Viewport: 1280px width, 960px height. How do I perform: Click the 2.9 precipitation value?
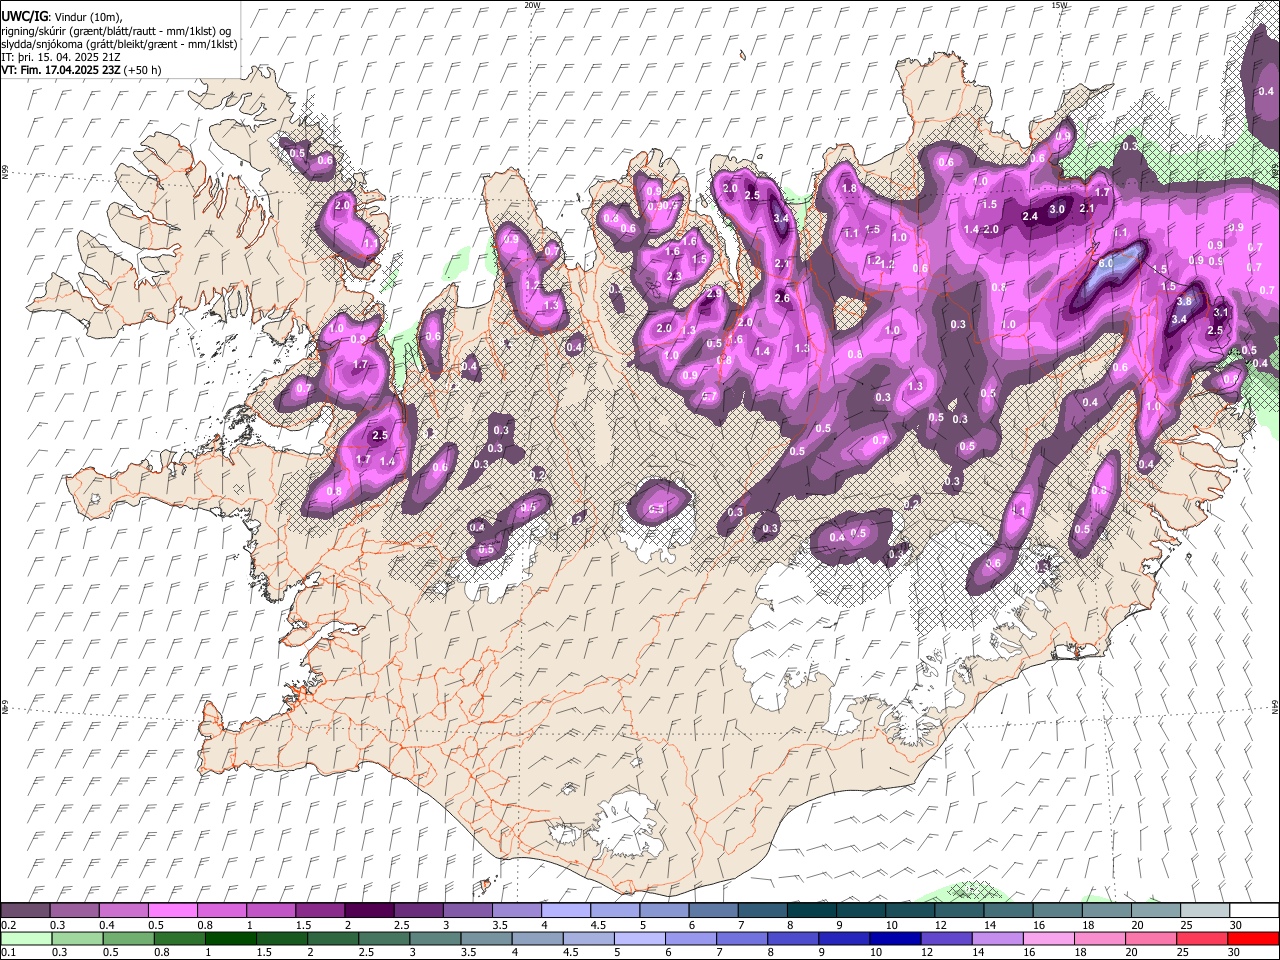[714, 294]
